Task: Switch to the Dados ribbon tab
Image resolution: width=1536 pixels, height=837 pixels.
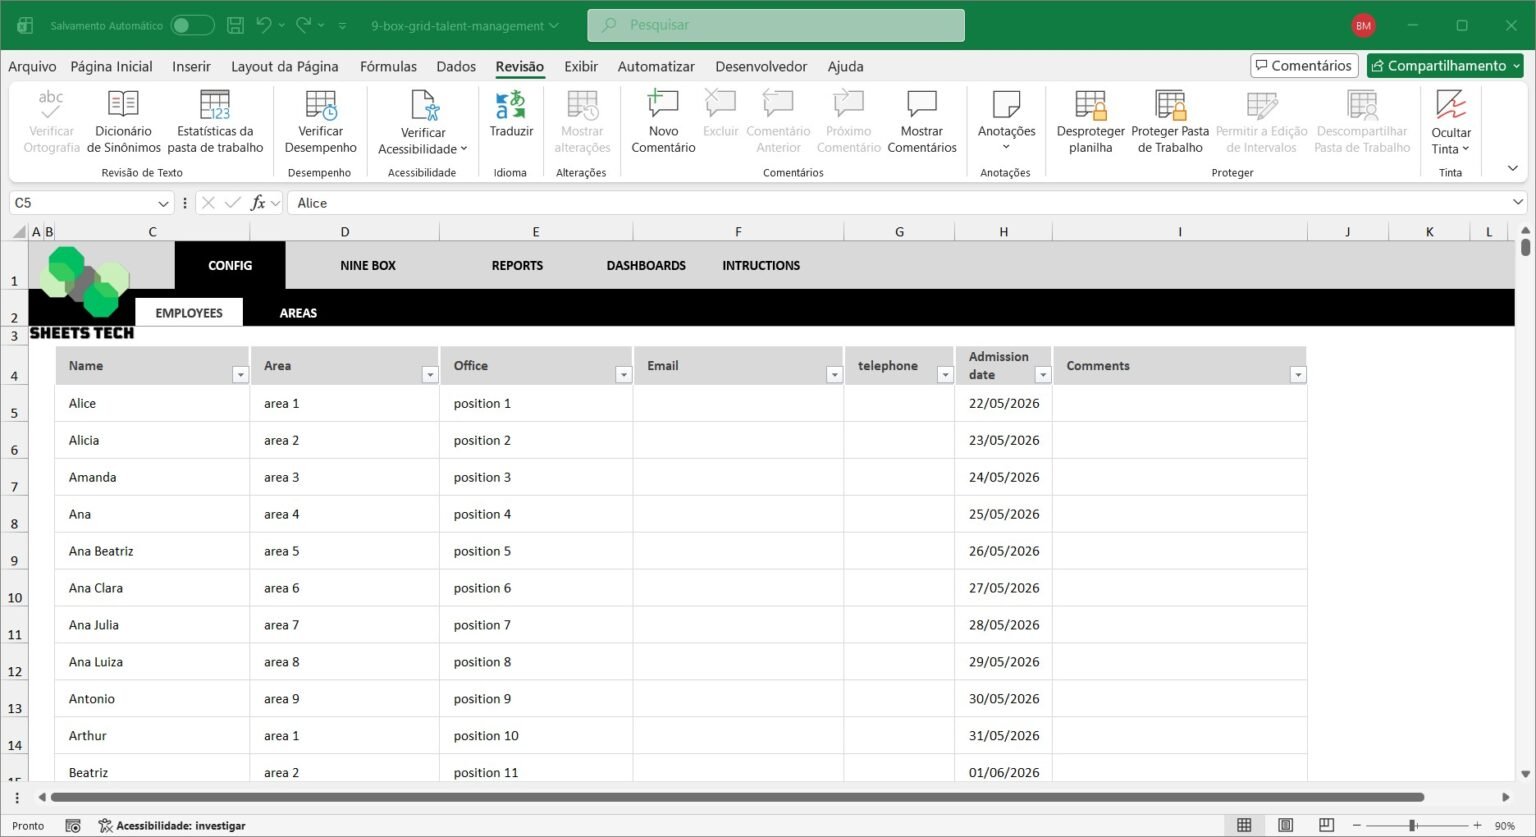Action: pyautogui.click(x=456, y=66)
